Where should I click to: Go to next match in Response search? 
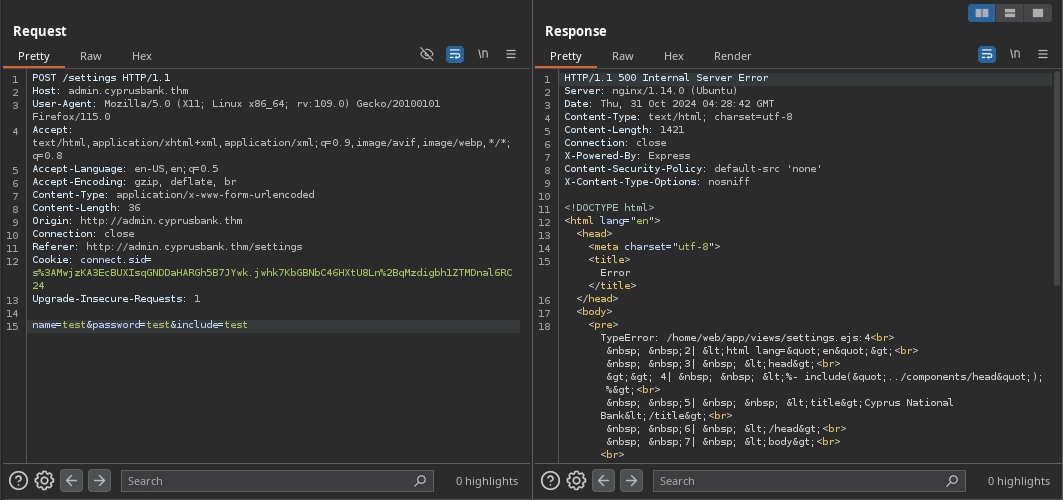coord(631,481)
